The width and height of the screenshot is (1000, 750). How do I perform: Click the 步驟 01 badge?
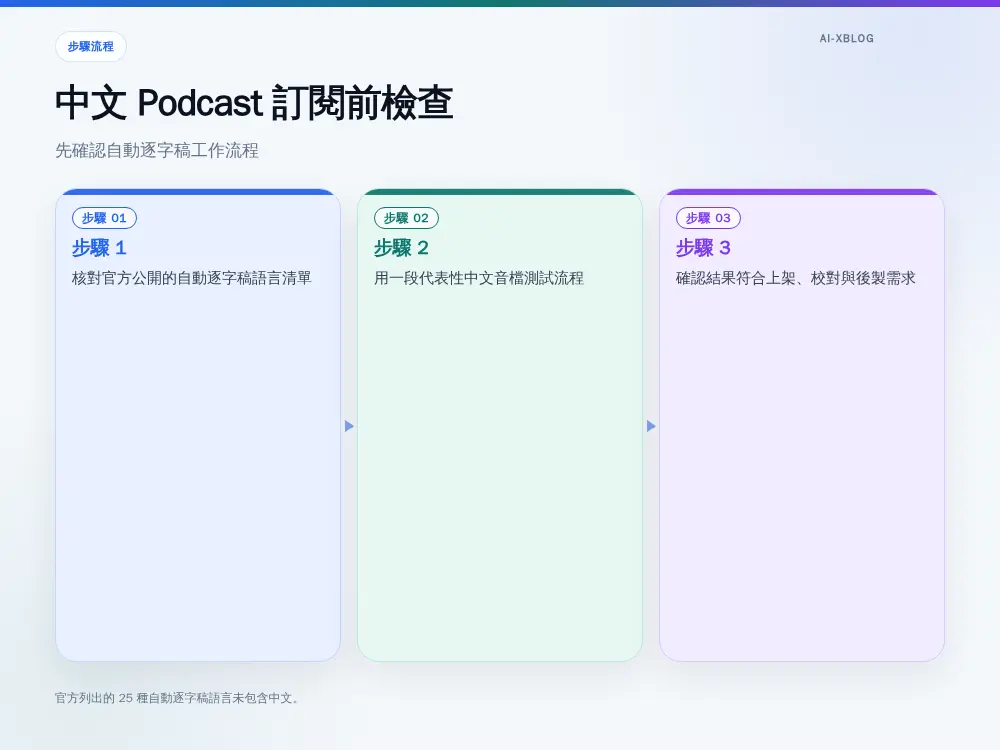[x=105, y=218]
